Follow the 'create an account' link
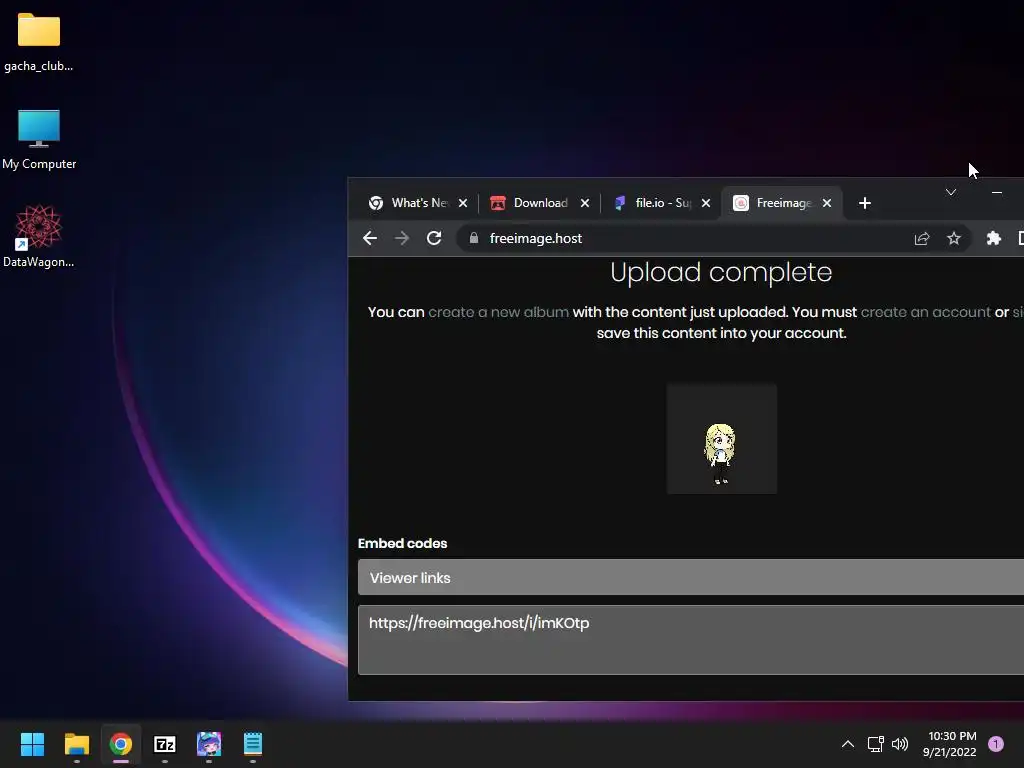Screen dimensions: 1024x768 tap(925, 312)
